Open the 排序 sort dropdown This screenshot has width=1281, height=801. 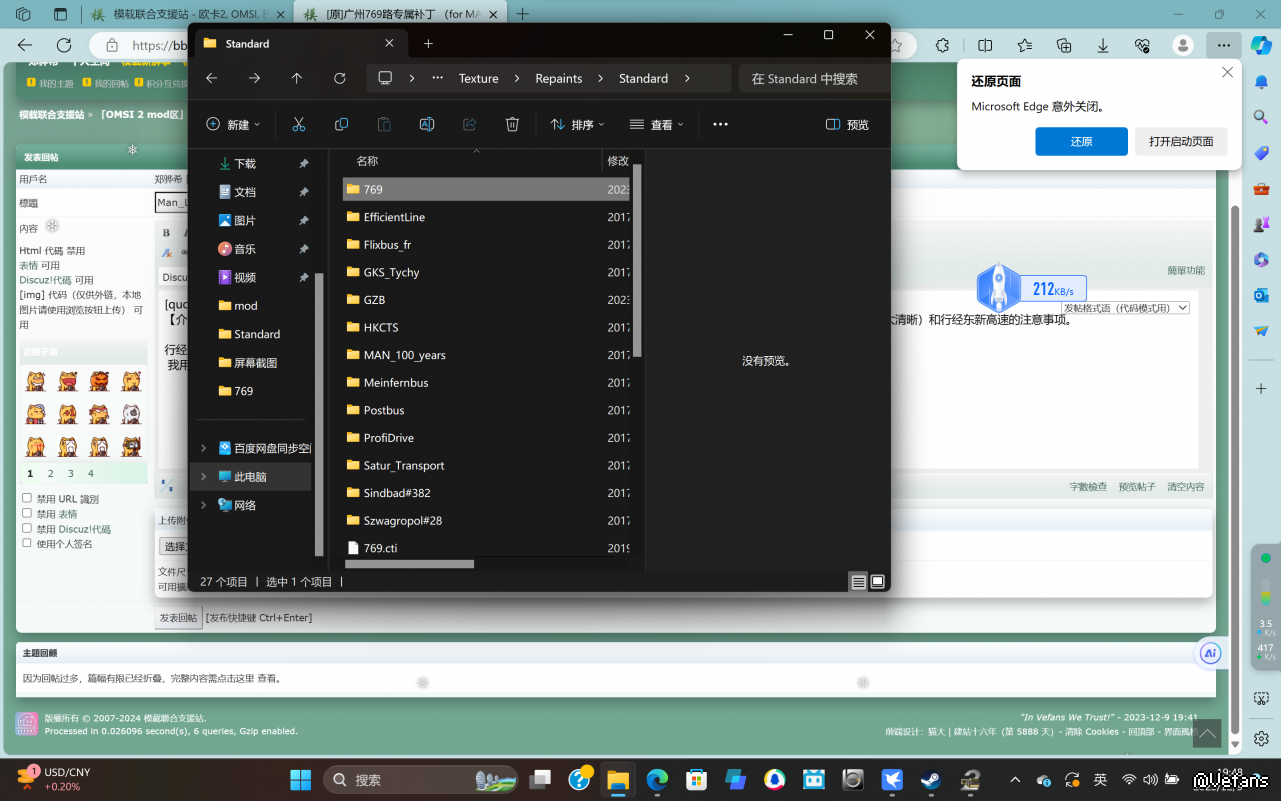point(577,125)
